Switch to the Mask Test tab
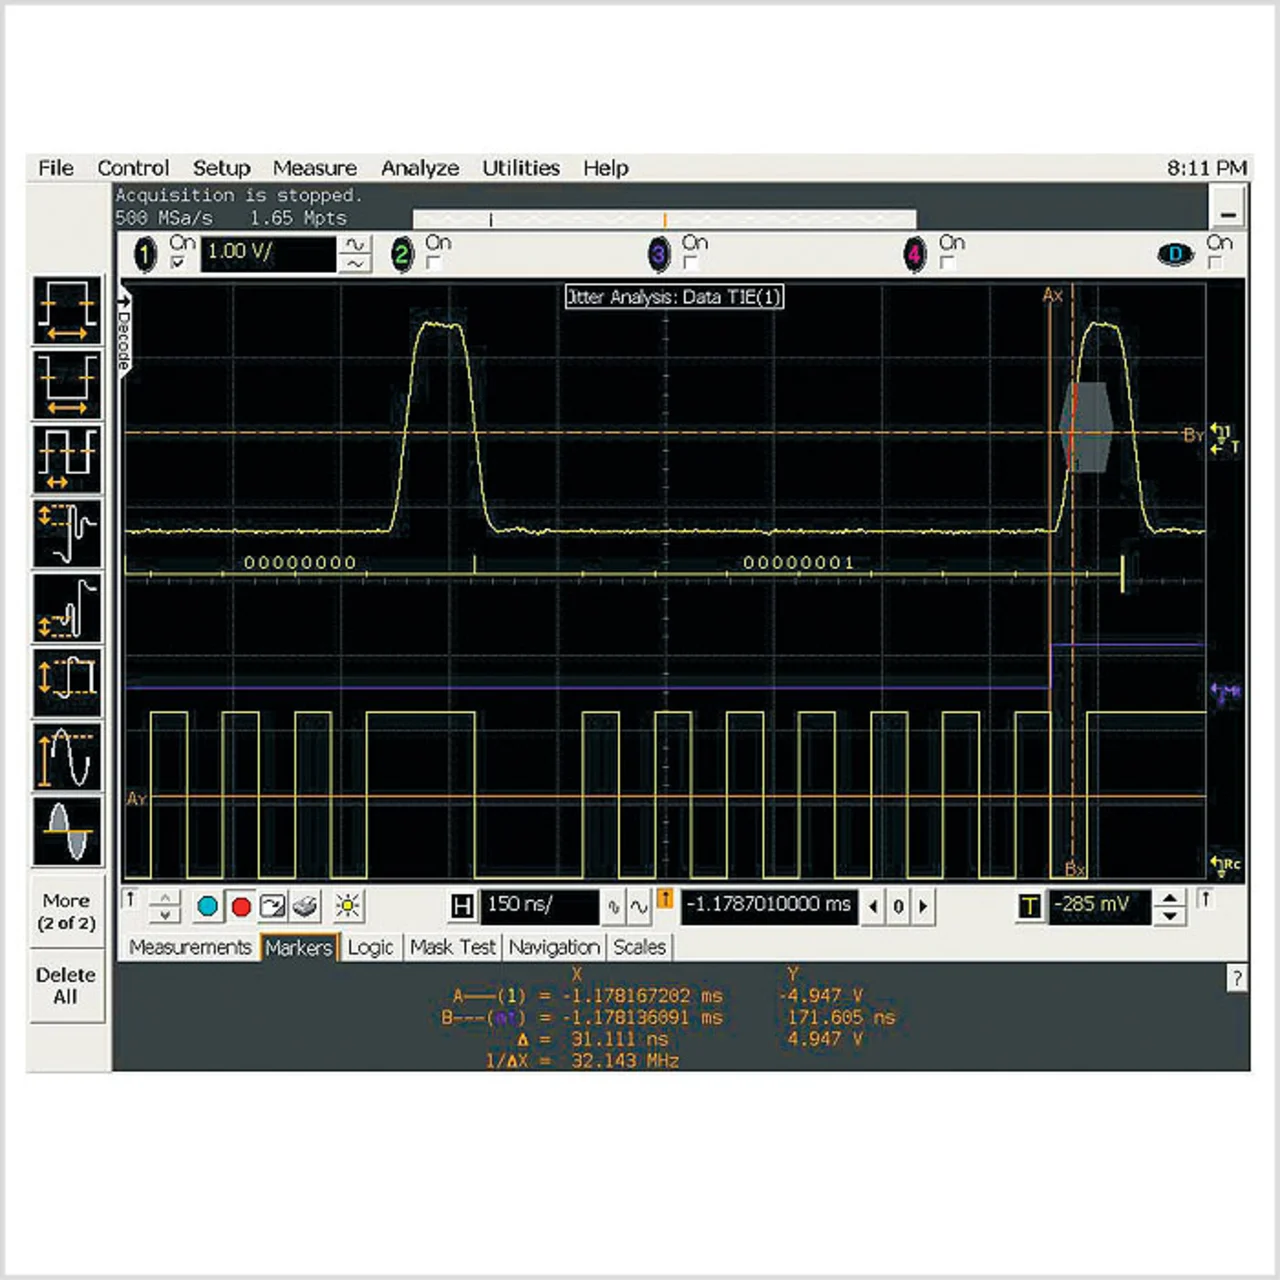This screenshot has width=1280, height=1280. (x=452, y=947)
